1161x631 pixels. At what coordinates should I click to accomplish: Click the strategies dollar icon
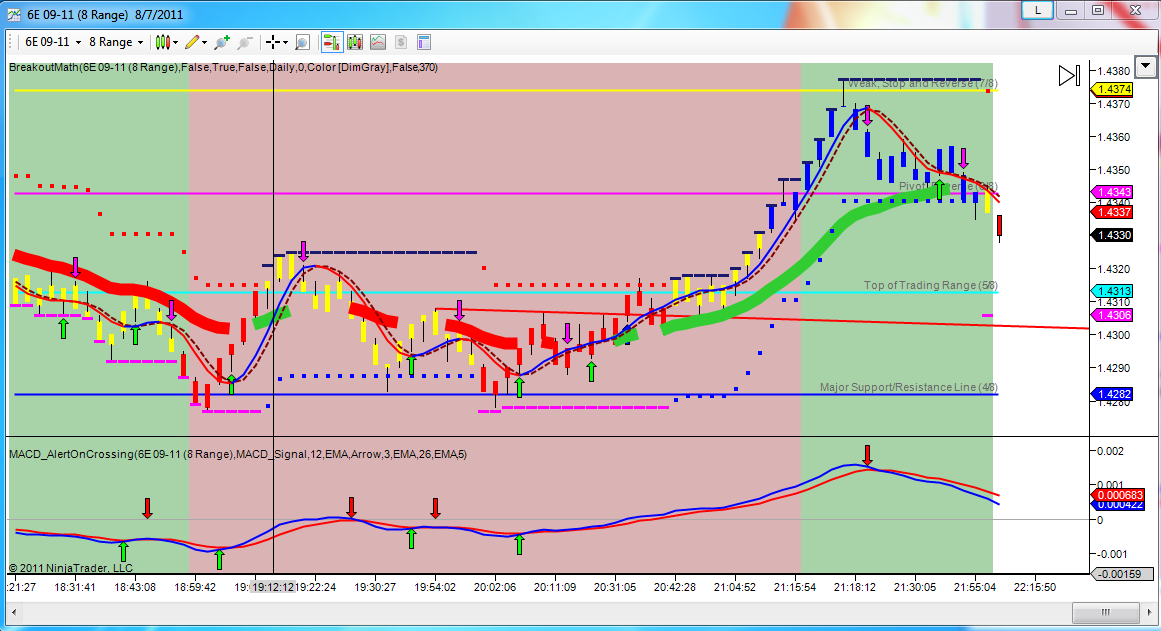tap(401, 42)
